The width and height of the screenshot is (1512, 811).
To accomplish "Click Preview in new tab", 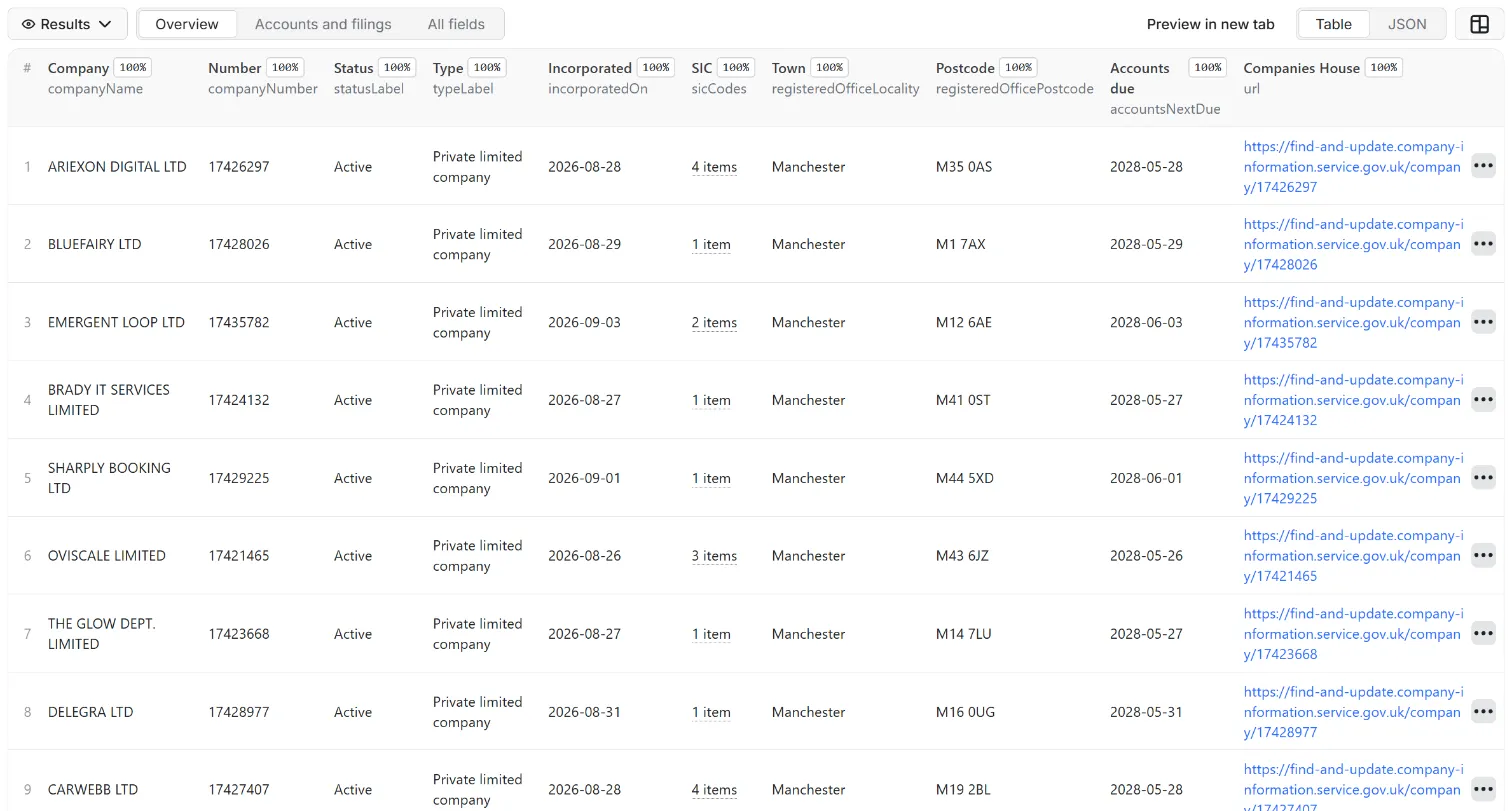I will [x=1210, y=24].
